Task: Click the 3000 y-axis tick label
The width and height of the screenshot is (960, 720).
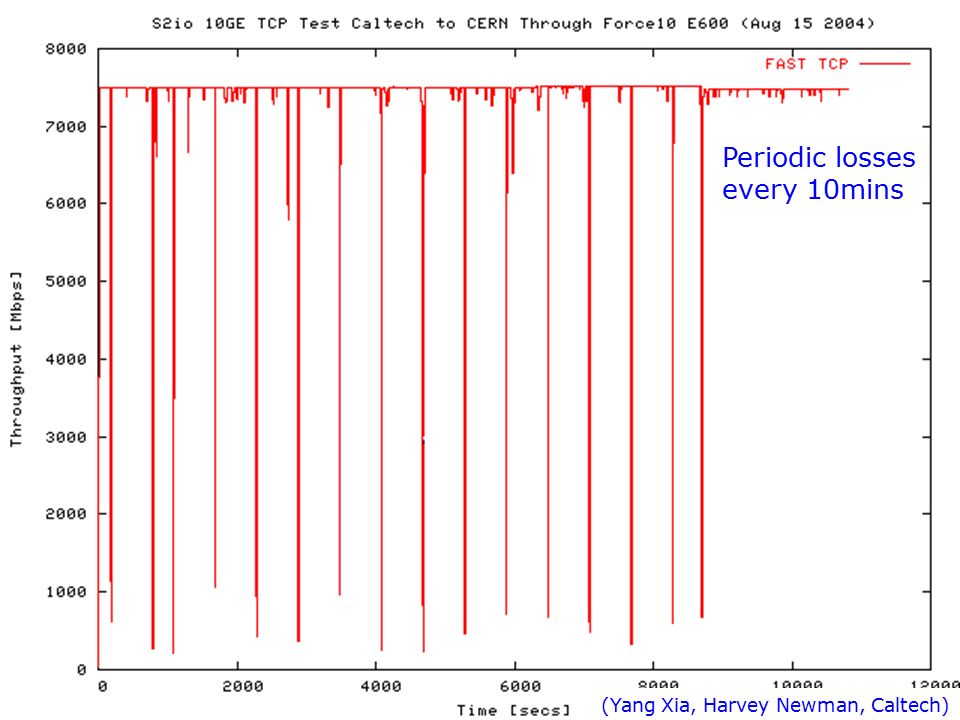Action: tap(66, 437)
